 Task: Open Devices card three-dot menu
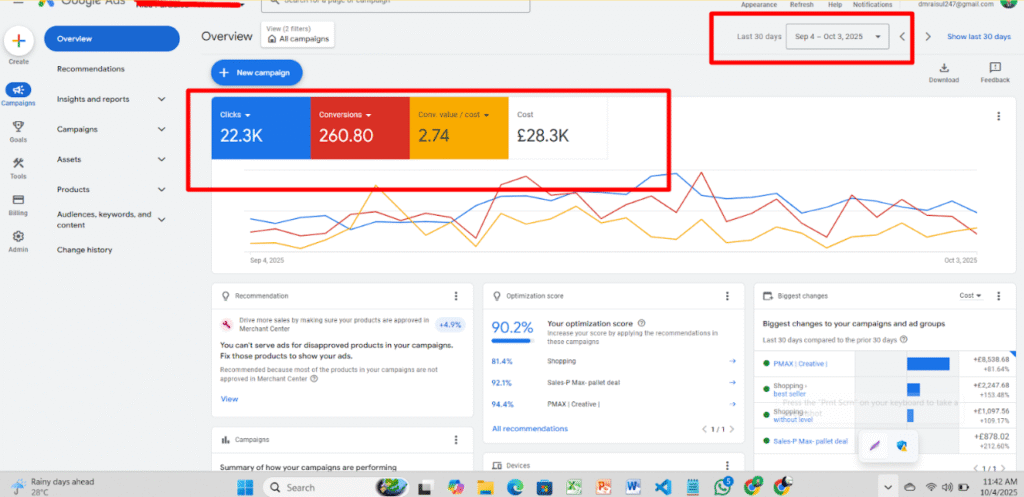click(x=727, y=465)
